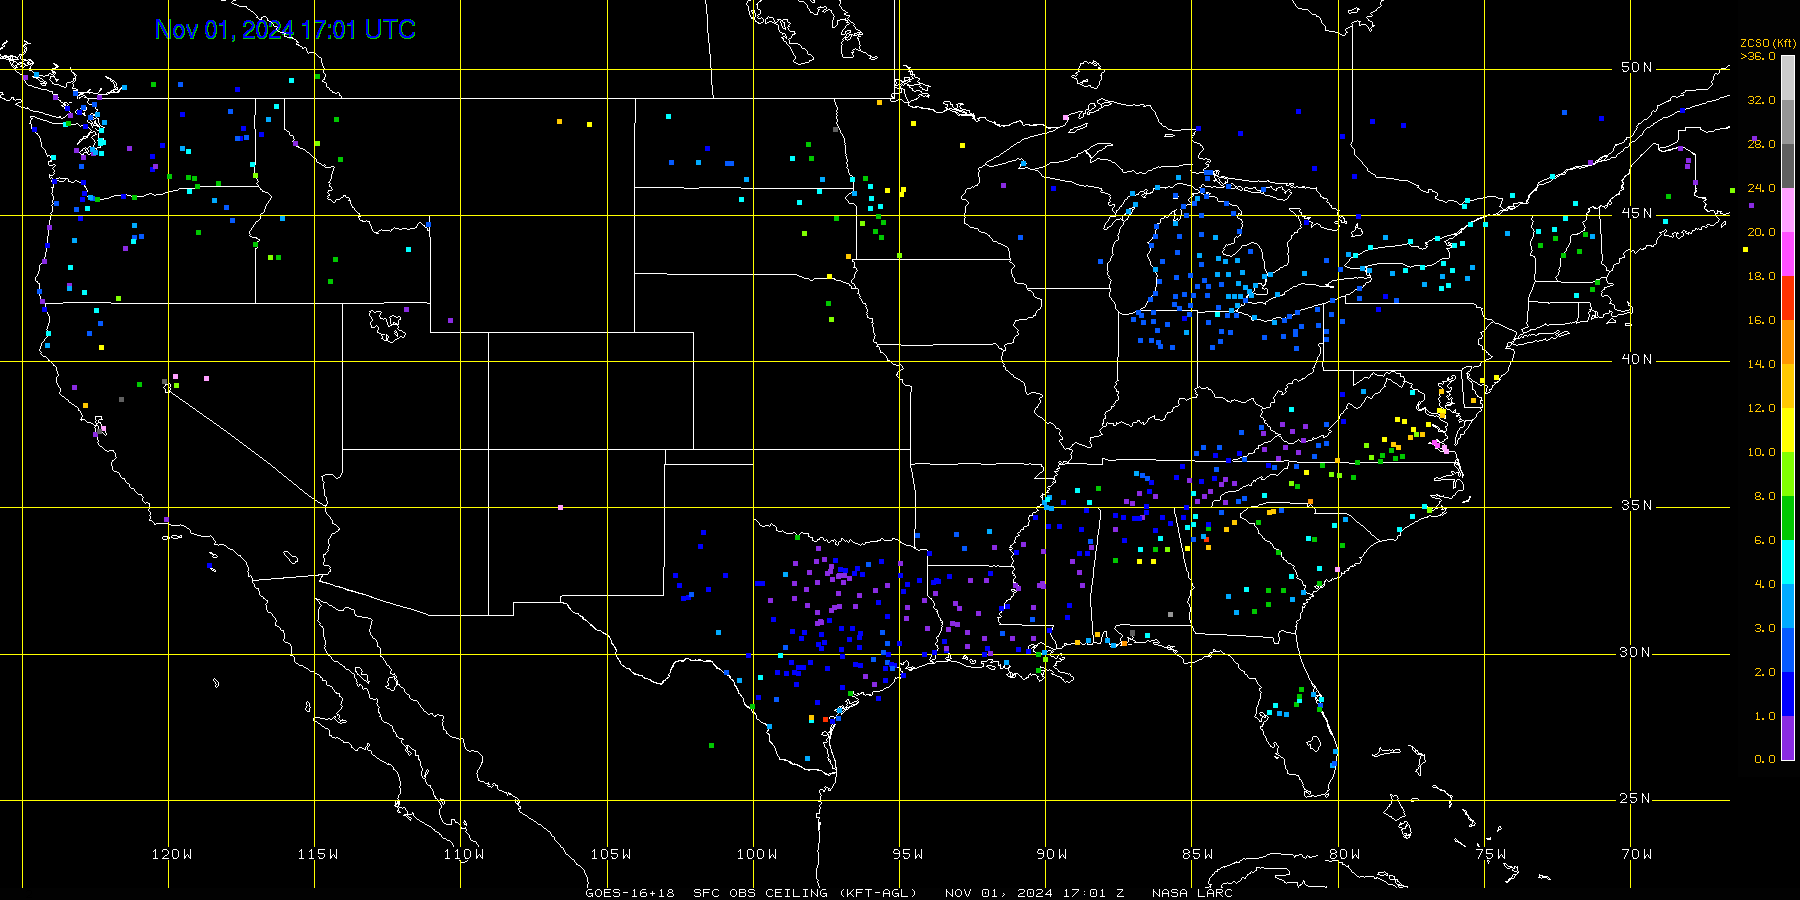The image size is (1800, 900).
Task: Select the legend band between 12.0 and 14.0
Action: click(x=1788, y=386)
